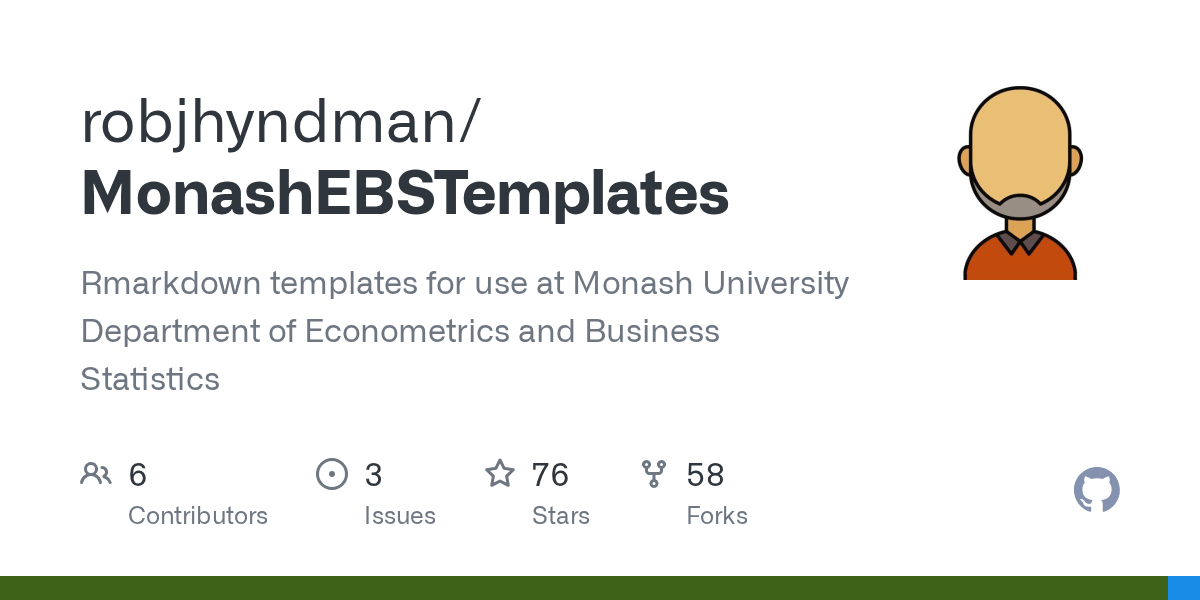Open the MonashEBSTemplates repository title
Viewport: 1200px width, 600px height.
click(405, 195)
